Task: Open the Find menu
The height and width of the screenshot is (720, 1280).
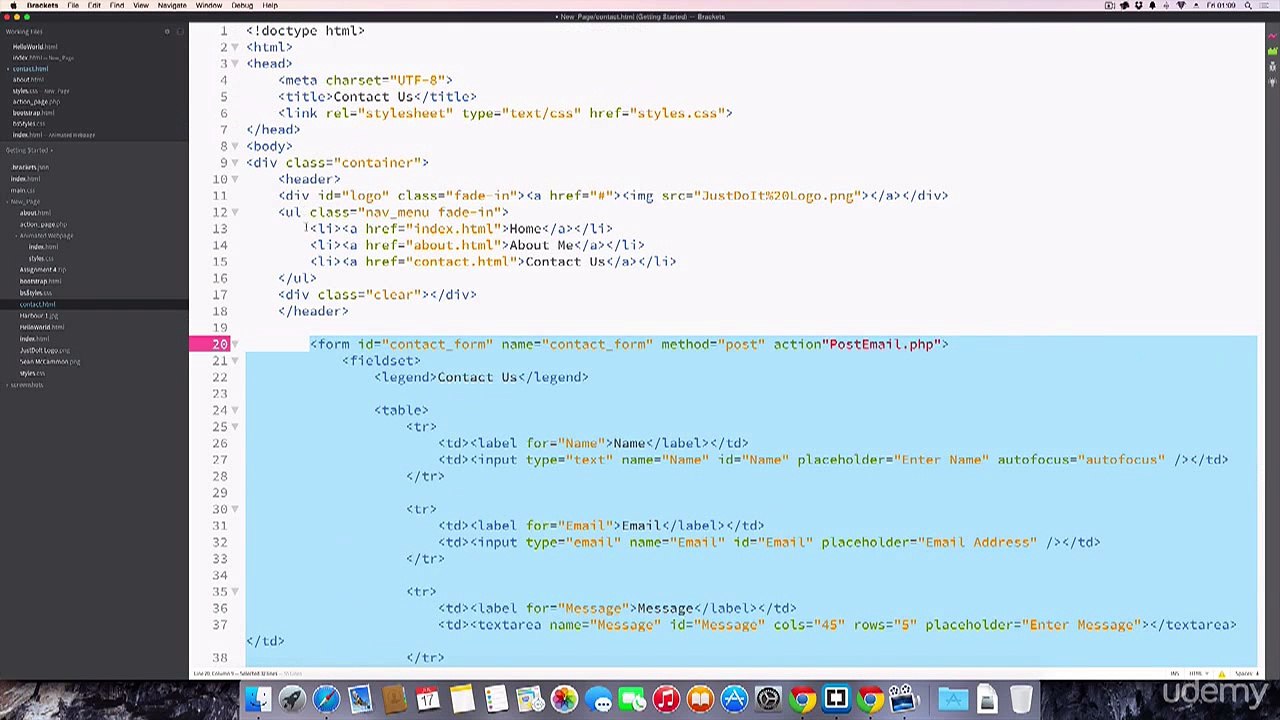Action: pos(117,5)
